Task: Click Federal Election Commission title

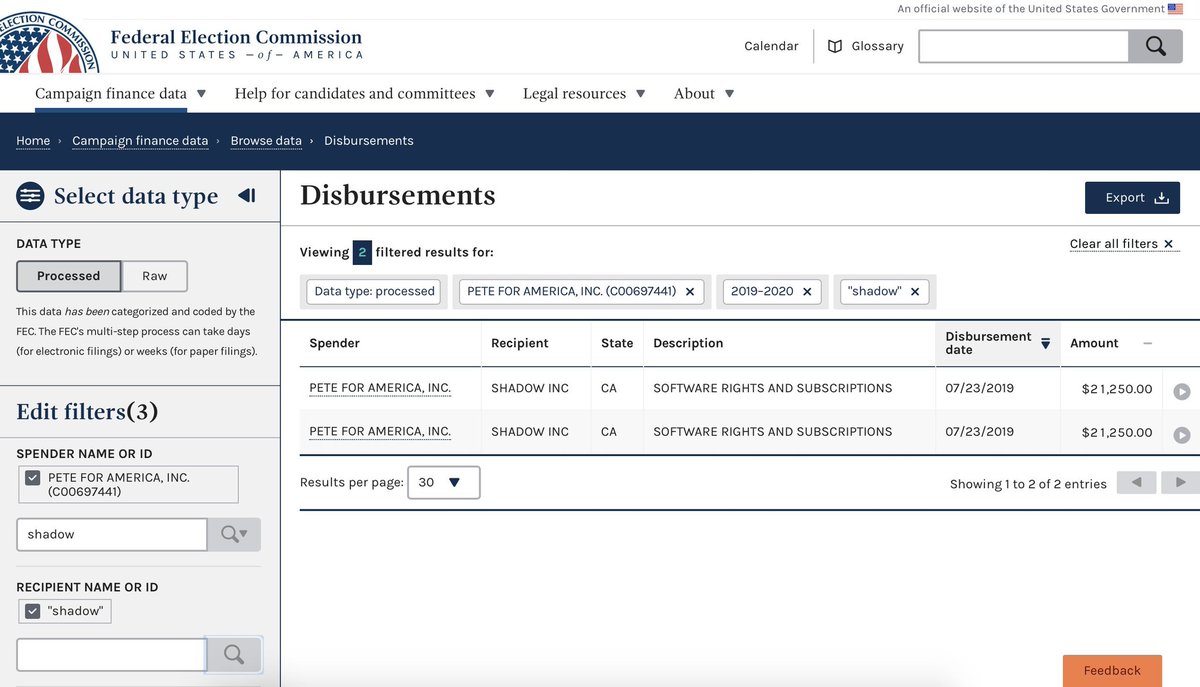Action: coord(236,38)
